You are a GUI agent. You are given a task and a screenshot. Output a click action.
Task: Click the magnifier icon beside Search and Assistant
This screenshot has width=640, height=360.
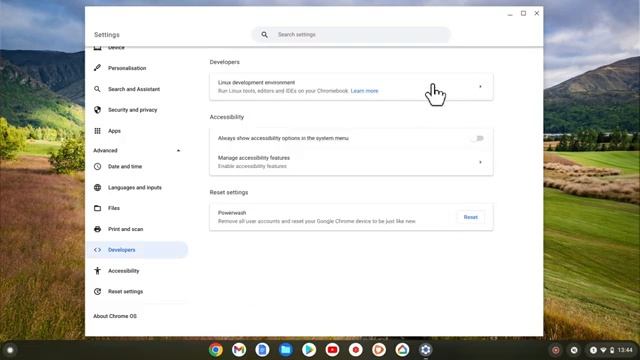tap(98, 89)
